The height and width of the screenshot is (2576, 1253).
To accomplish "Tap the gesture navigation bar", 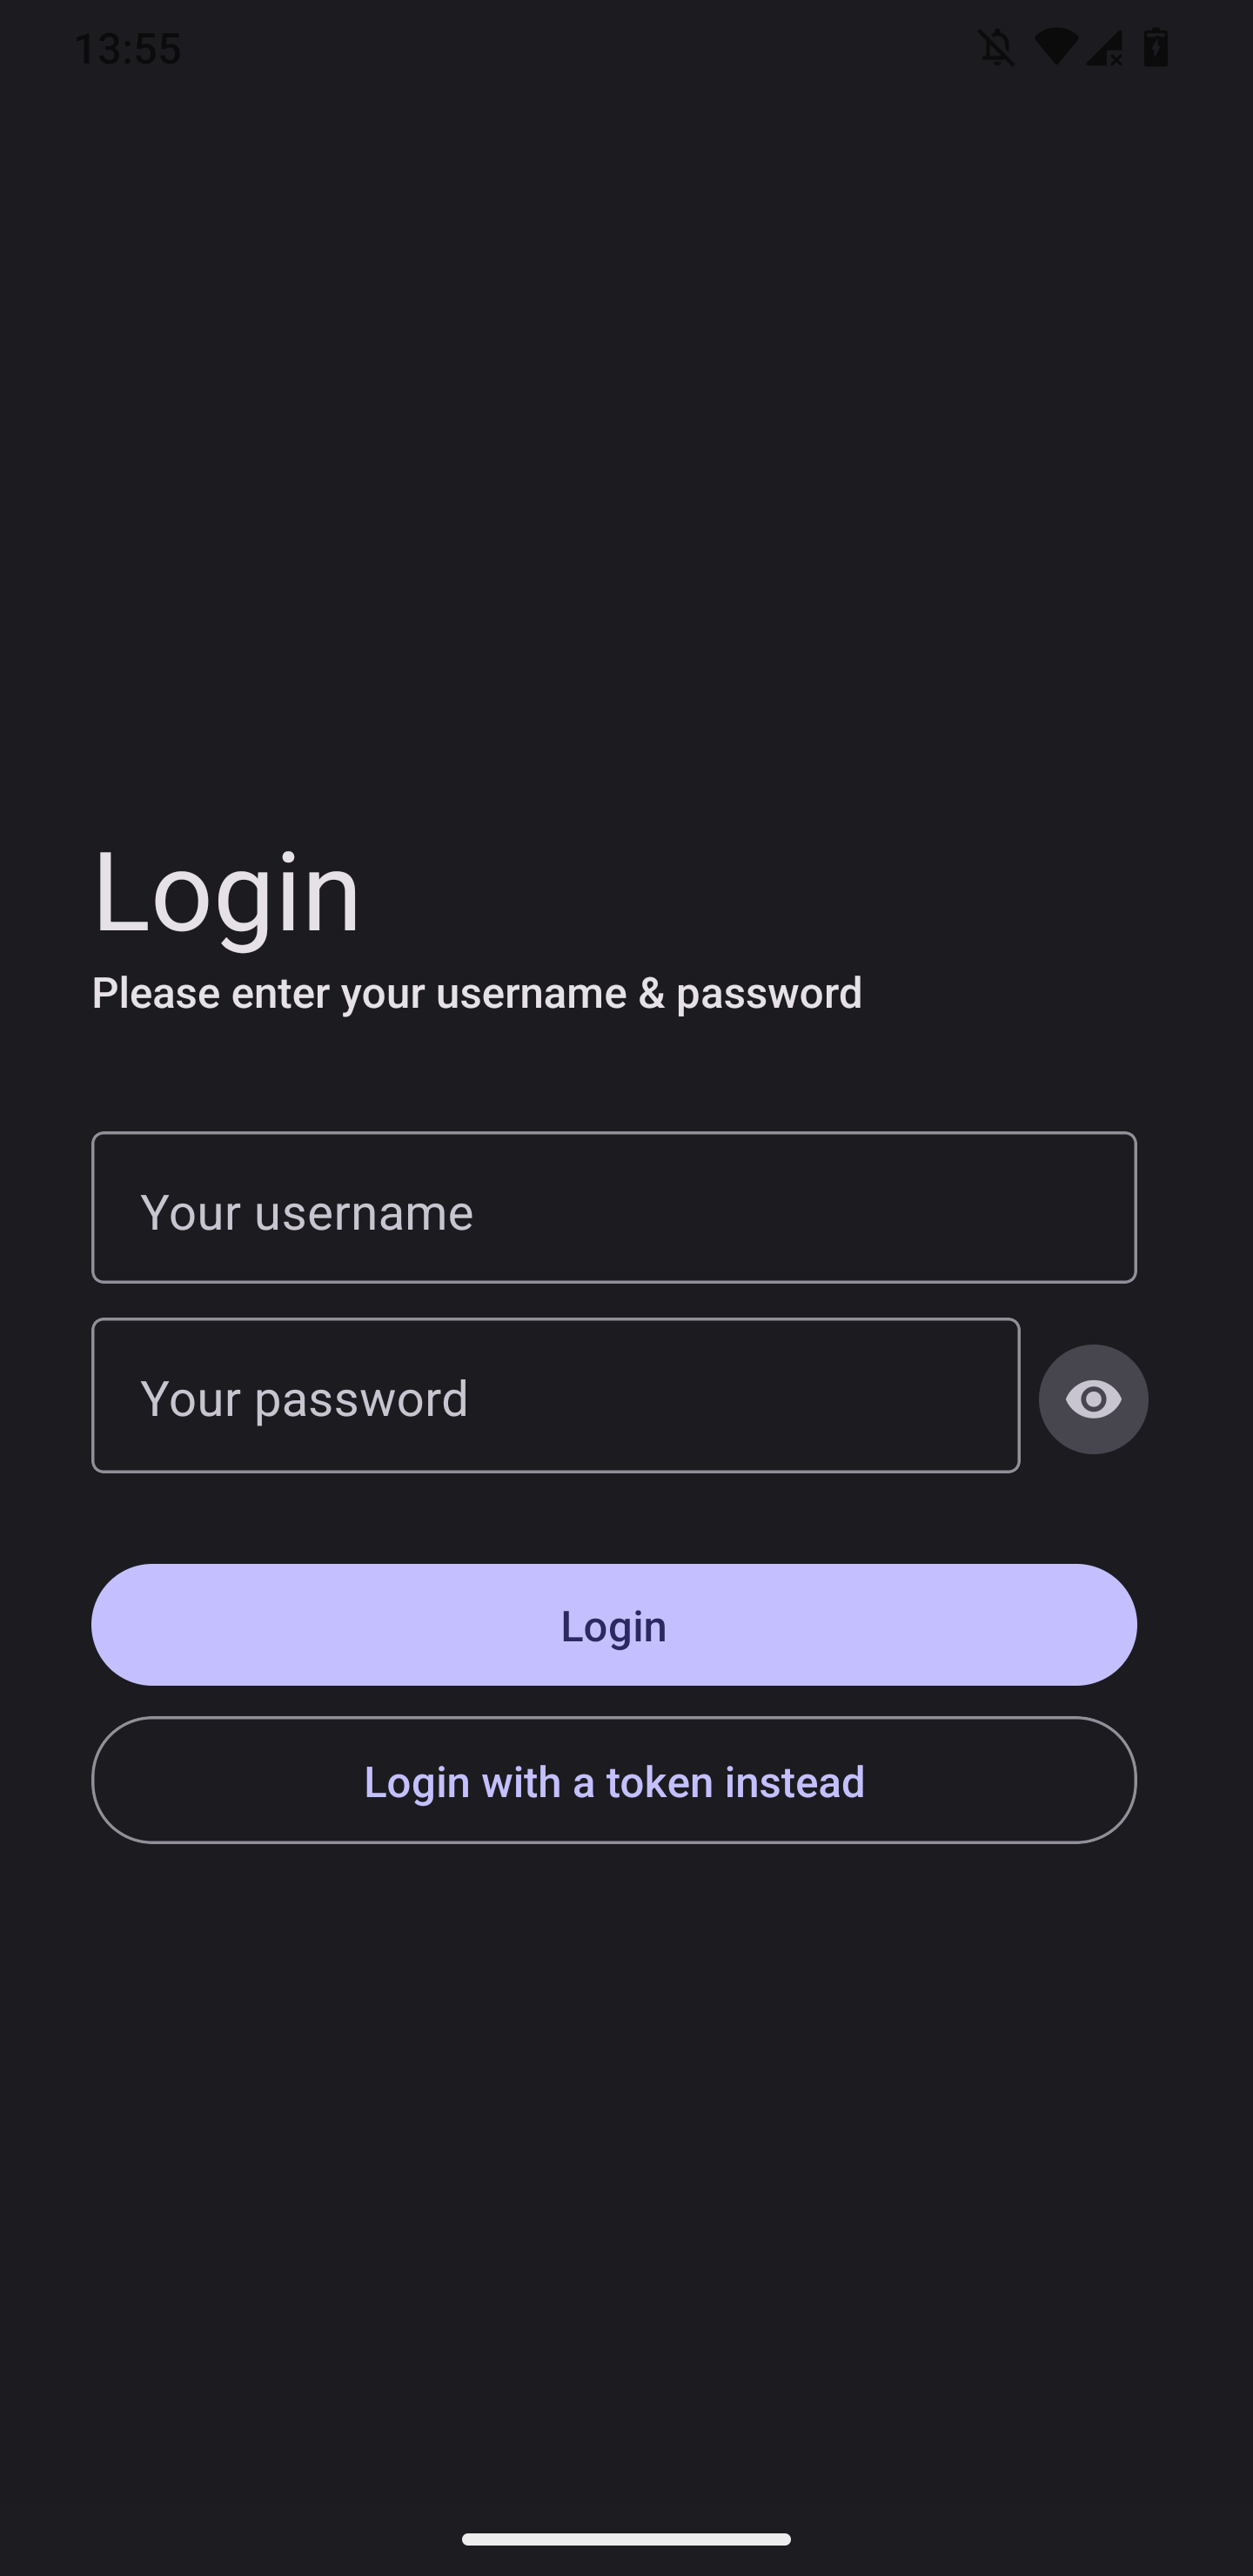I will pos(626,2538).
